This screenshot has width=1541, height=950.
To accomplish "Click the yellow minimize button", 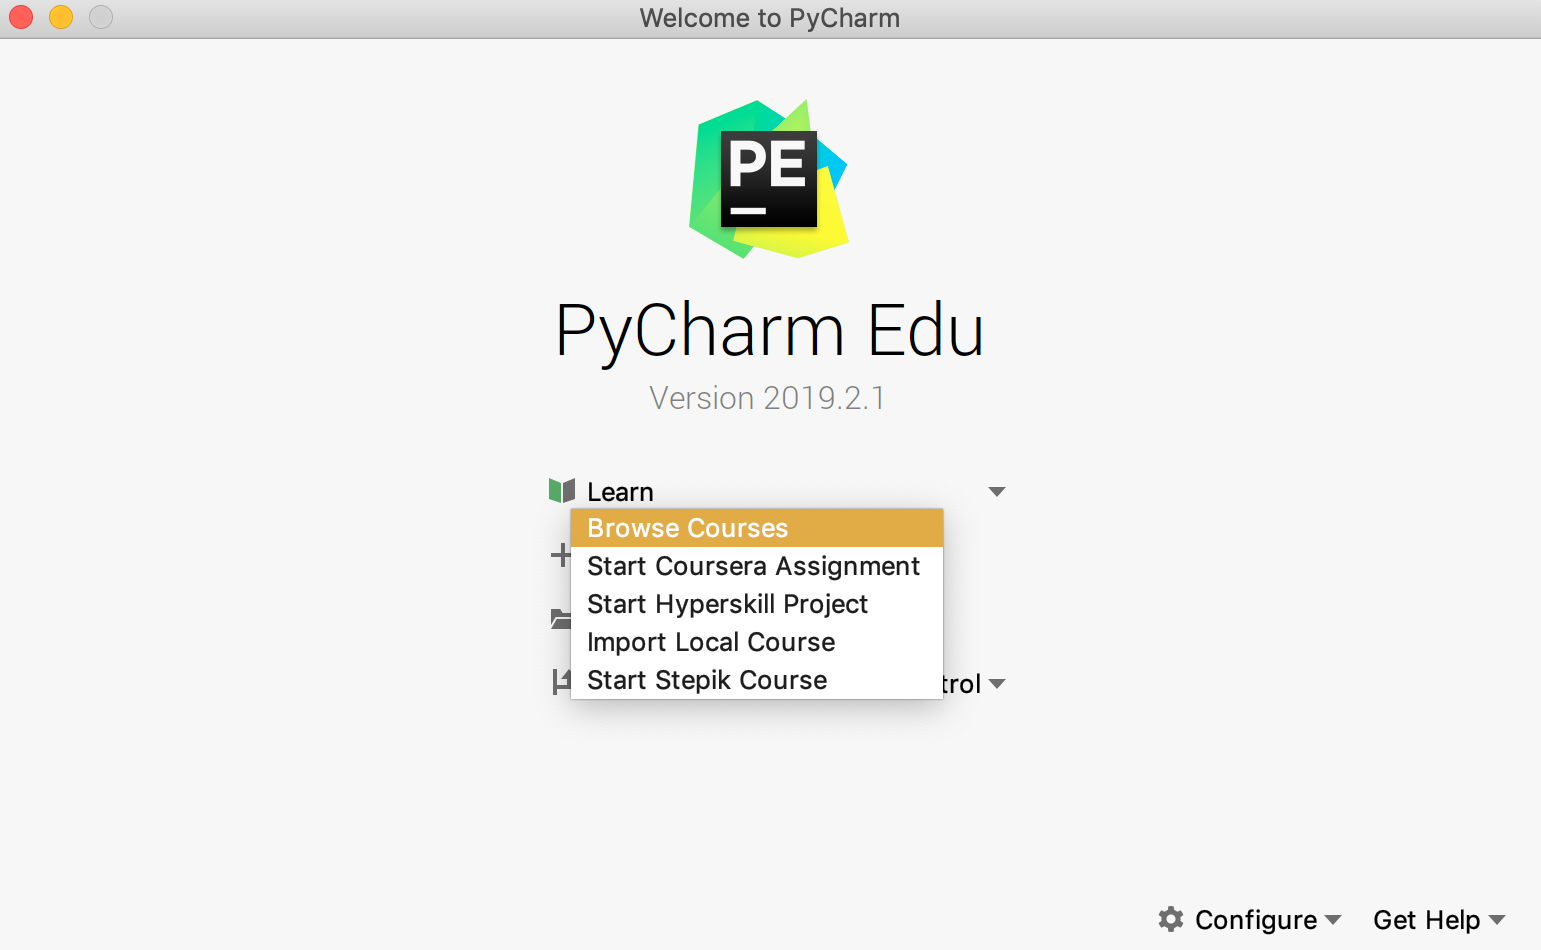I will click(x=60, y=17).
